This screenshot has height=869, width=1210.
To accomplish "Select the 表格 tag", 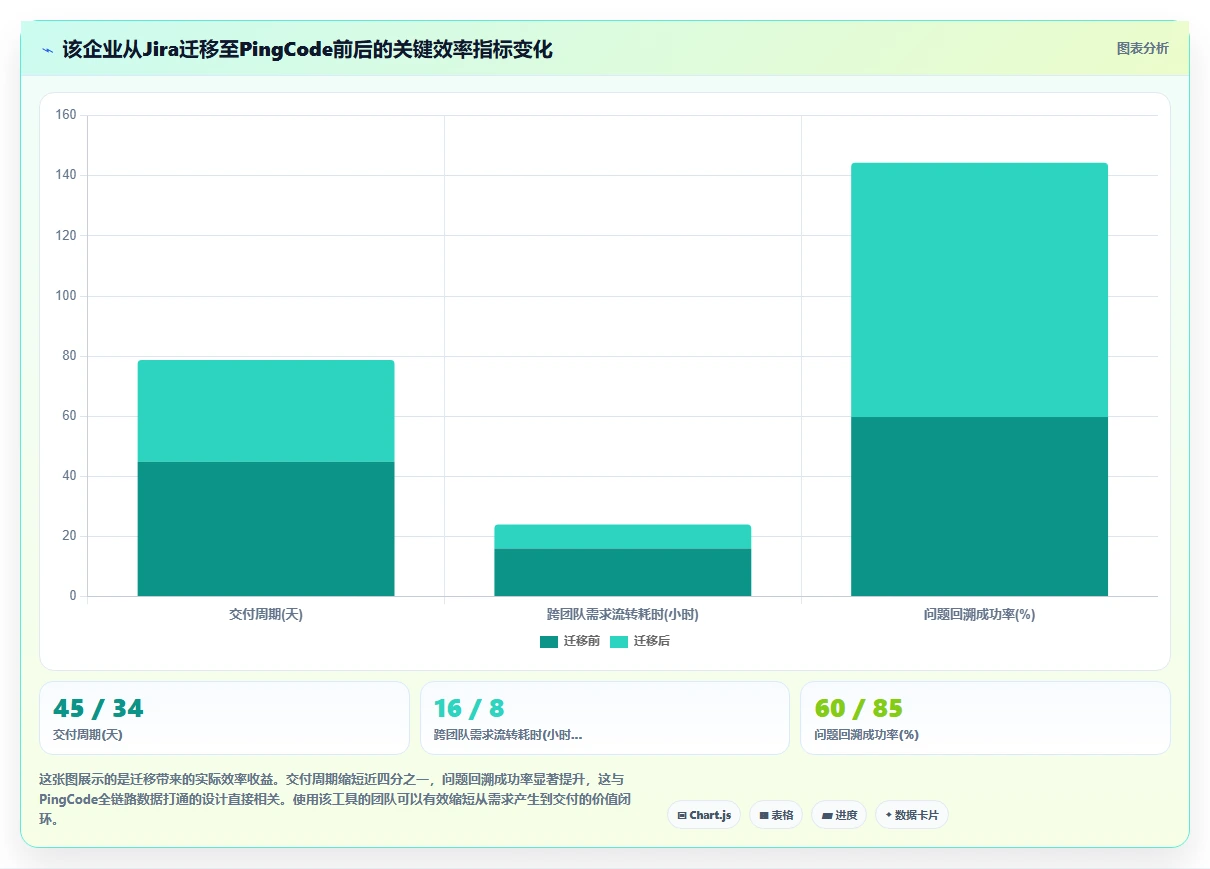I will tap(776, 815).
